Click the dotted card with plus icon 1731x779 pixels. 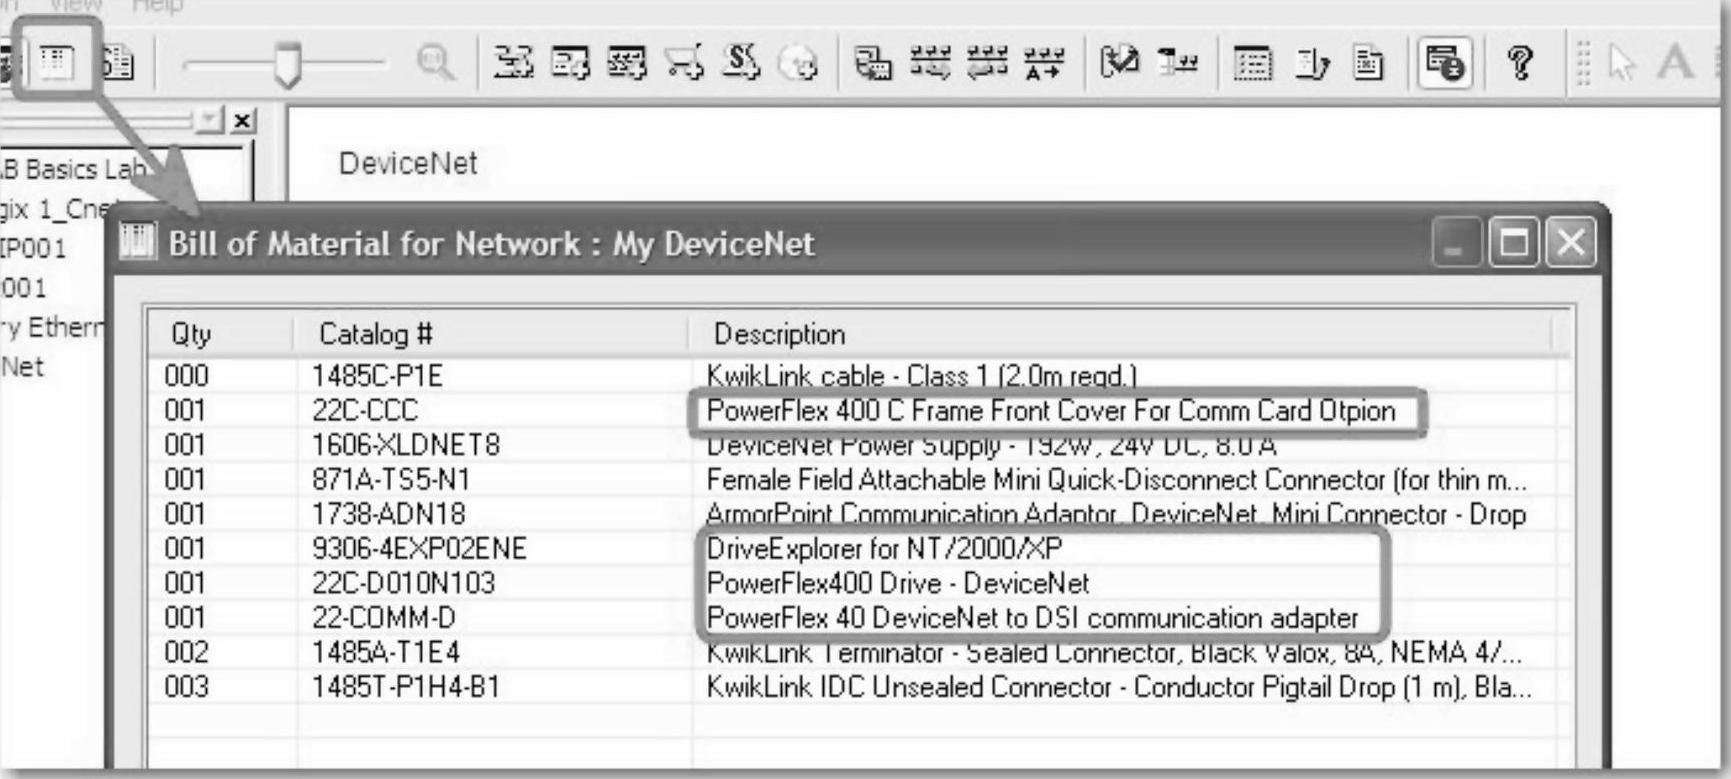(627, 63)
